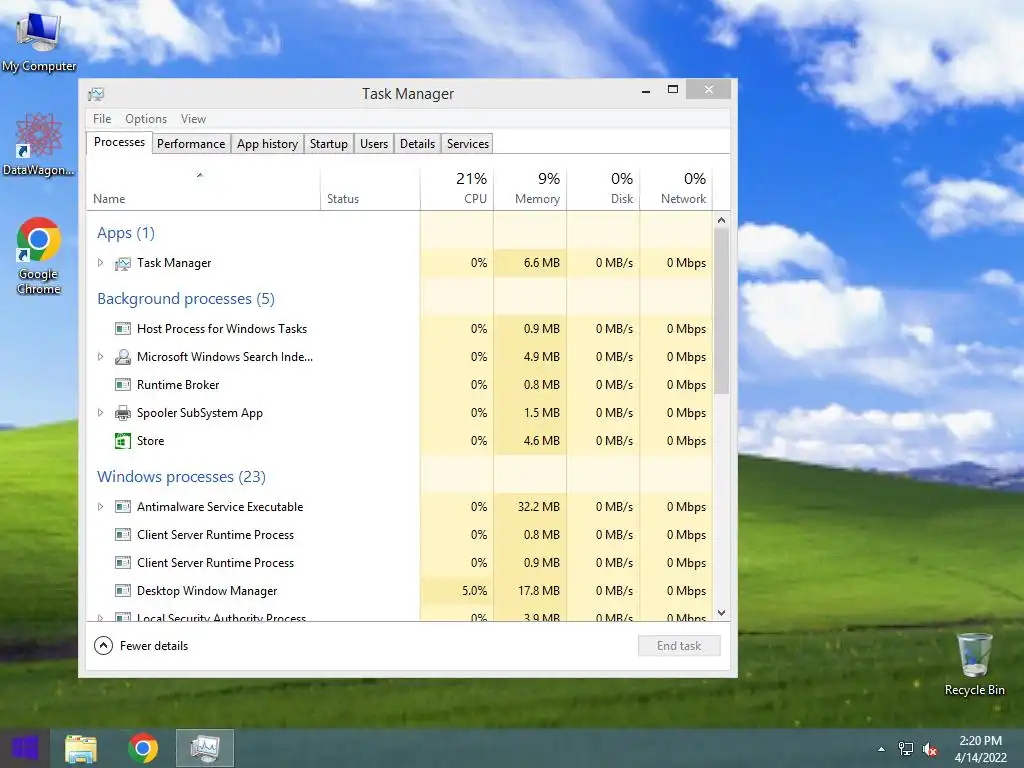Screen dimensions: 1024x768
Task: Select the Runtime Broker process row
Action: 400,385
